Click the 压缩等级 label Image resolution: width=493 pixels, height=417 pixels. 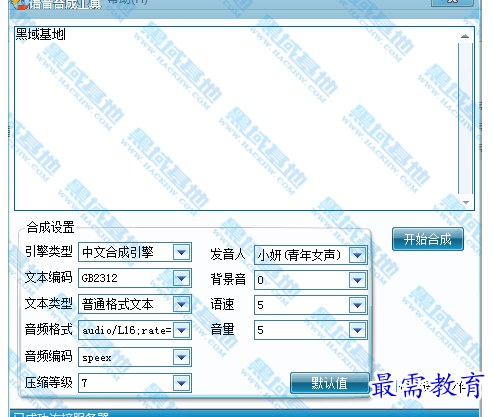[x=49, y=382]
